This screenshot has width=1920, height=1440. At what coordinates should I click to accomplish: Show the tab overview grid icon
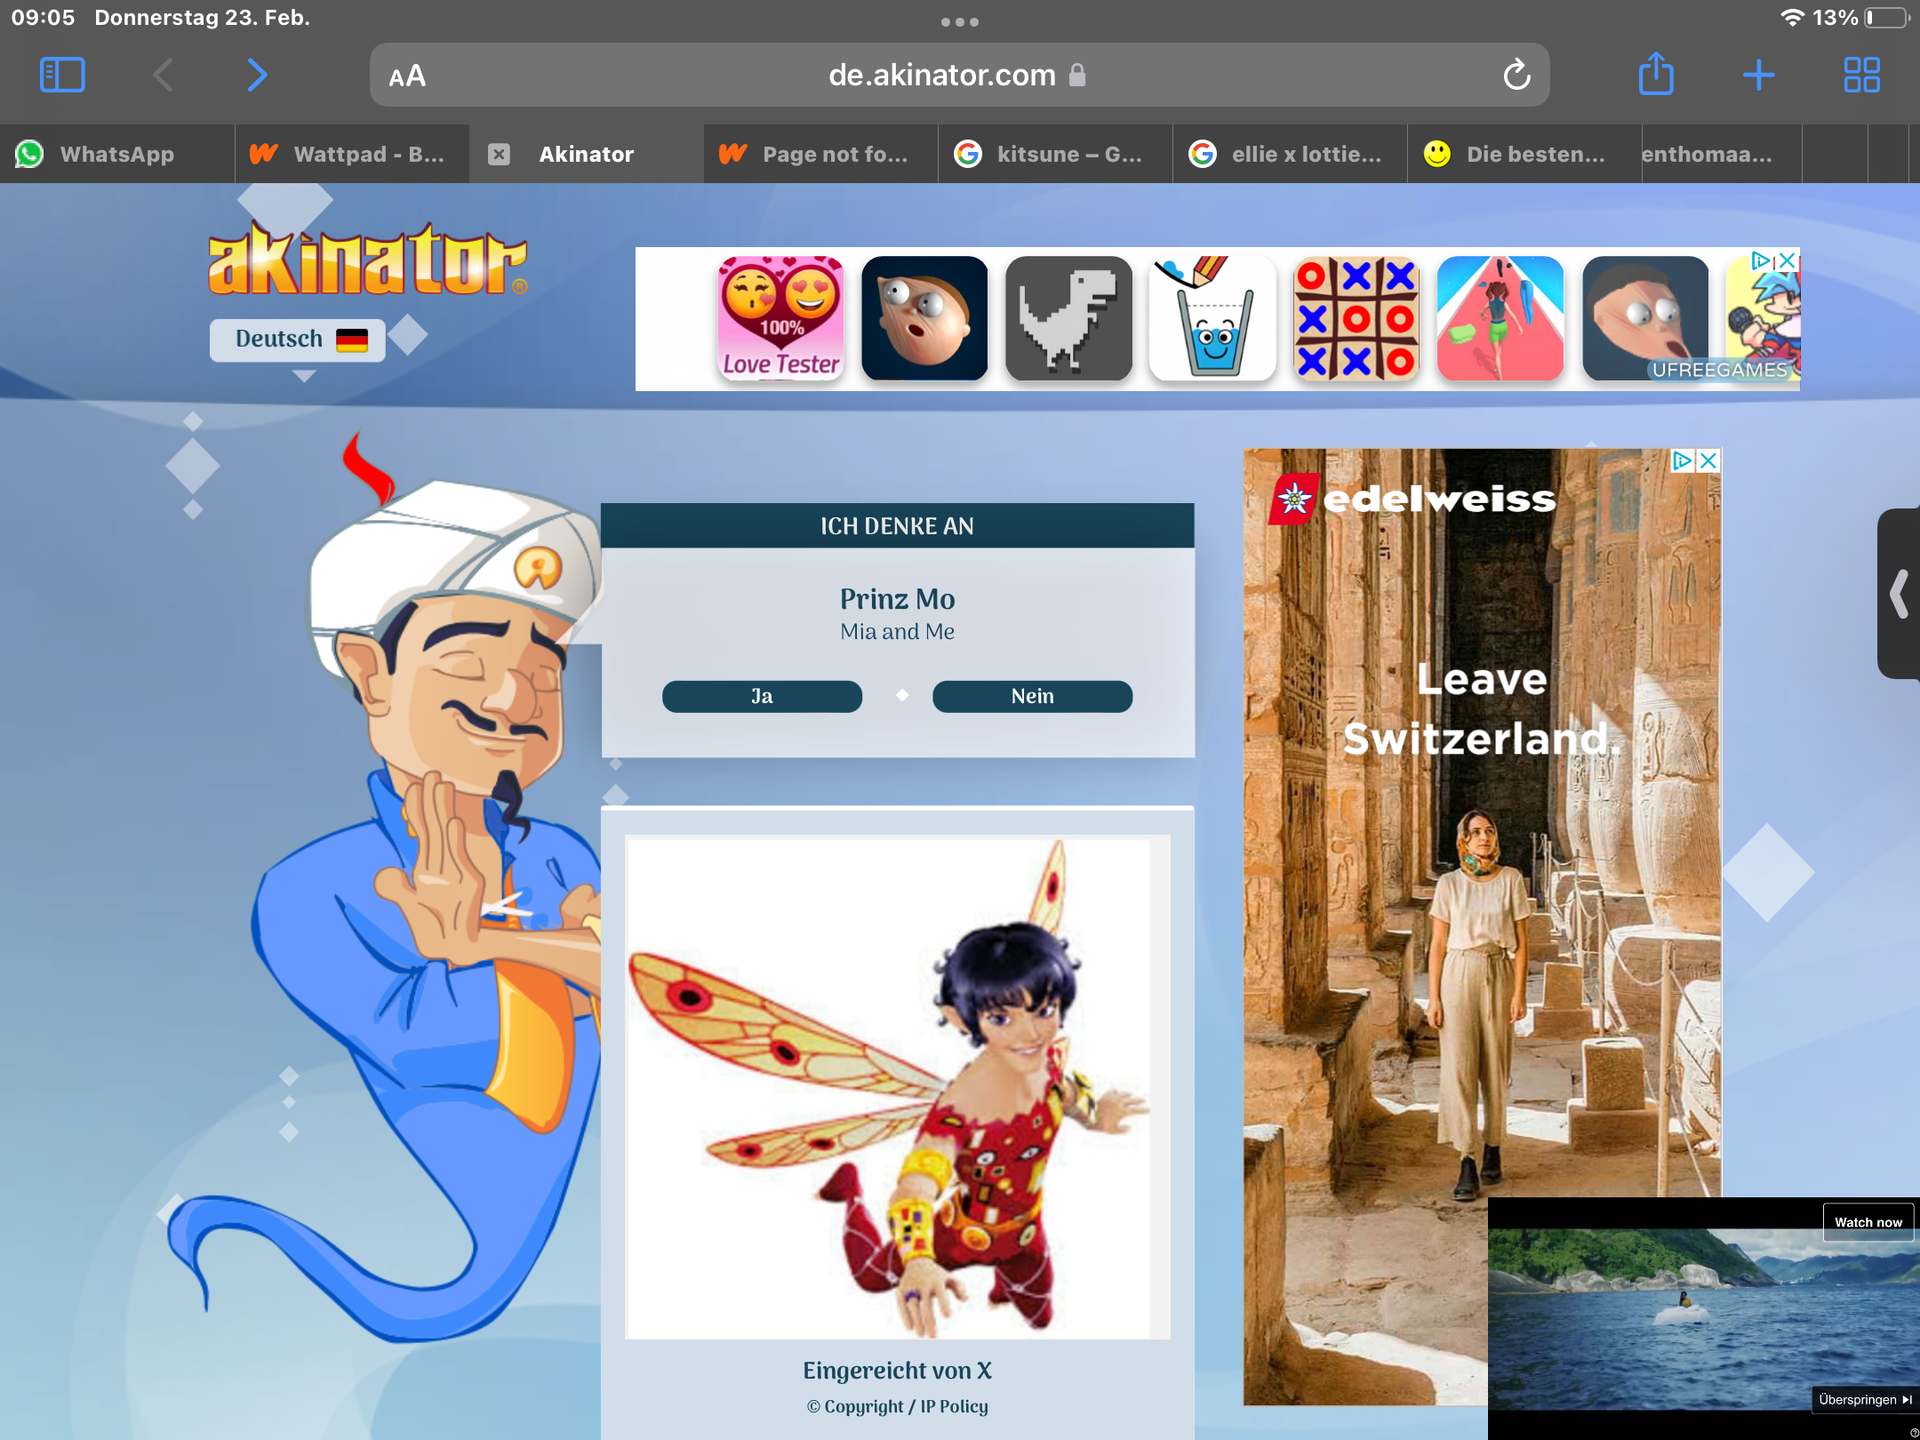coord(1861,75)
